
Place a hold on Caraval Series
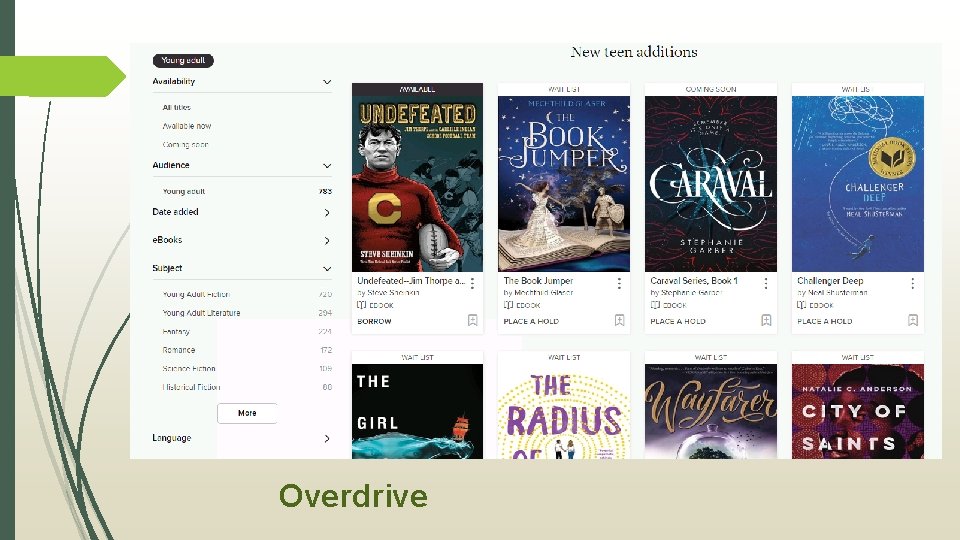pos(678,321)
